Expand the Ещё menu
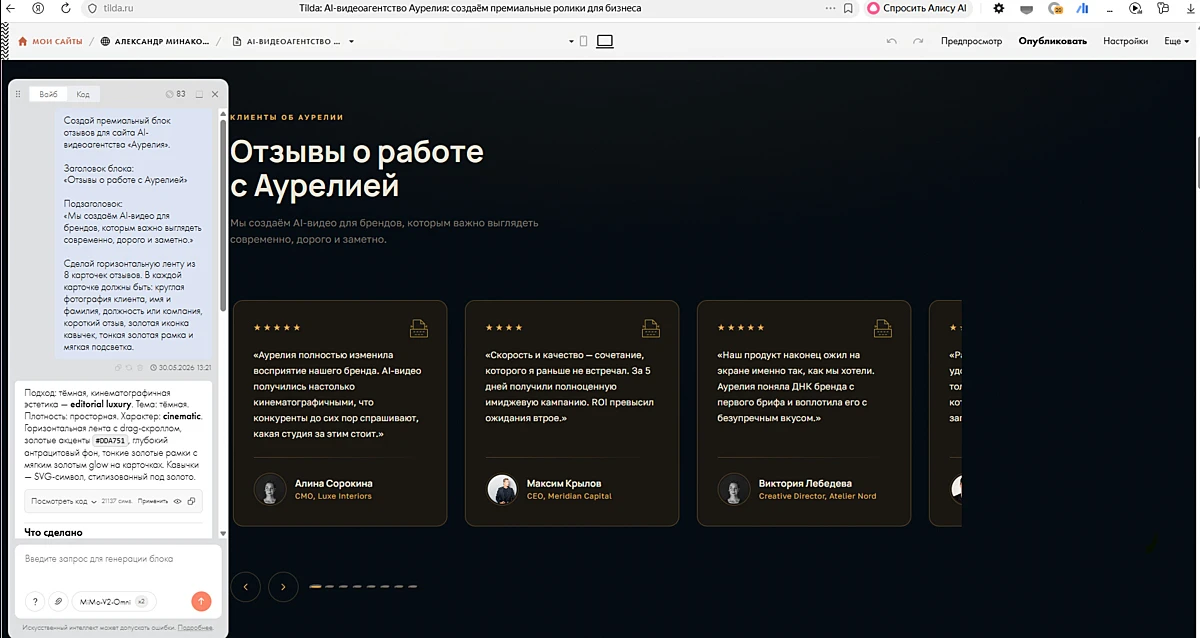The image size is (1200, 638). [1176, 41]
